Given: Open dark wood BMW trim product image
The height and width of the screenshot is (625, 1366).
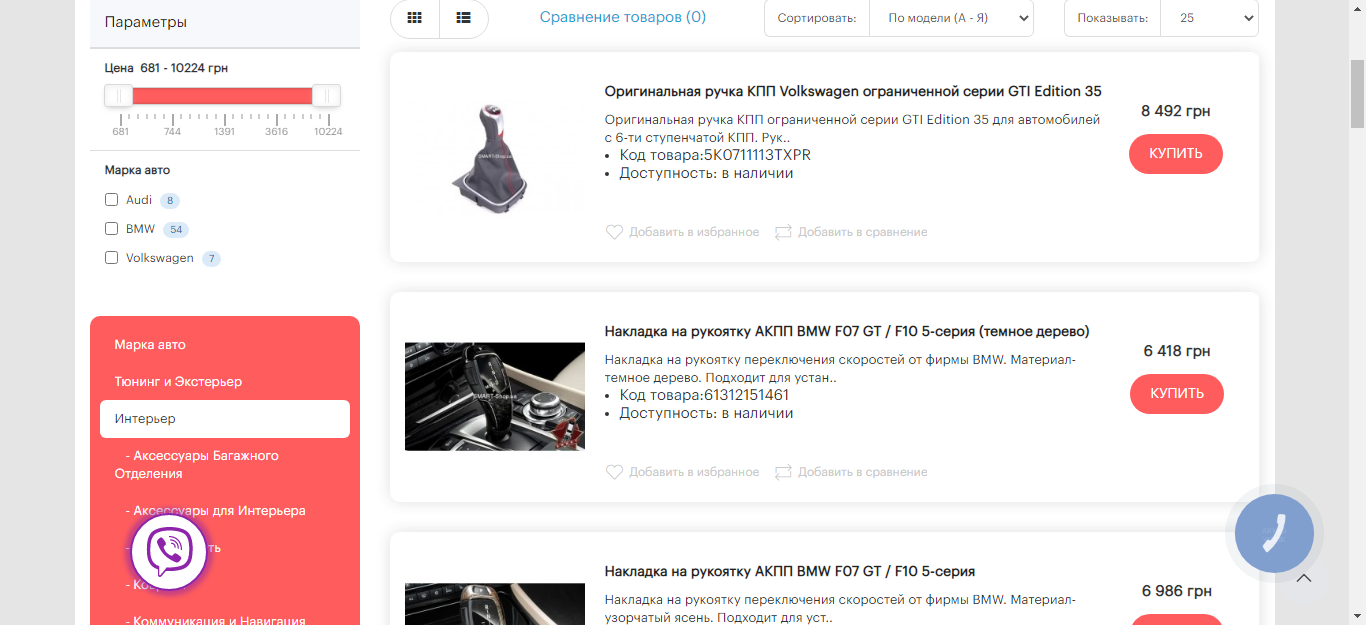Looking at the screenshot, I should 495,397.
